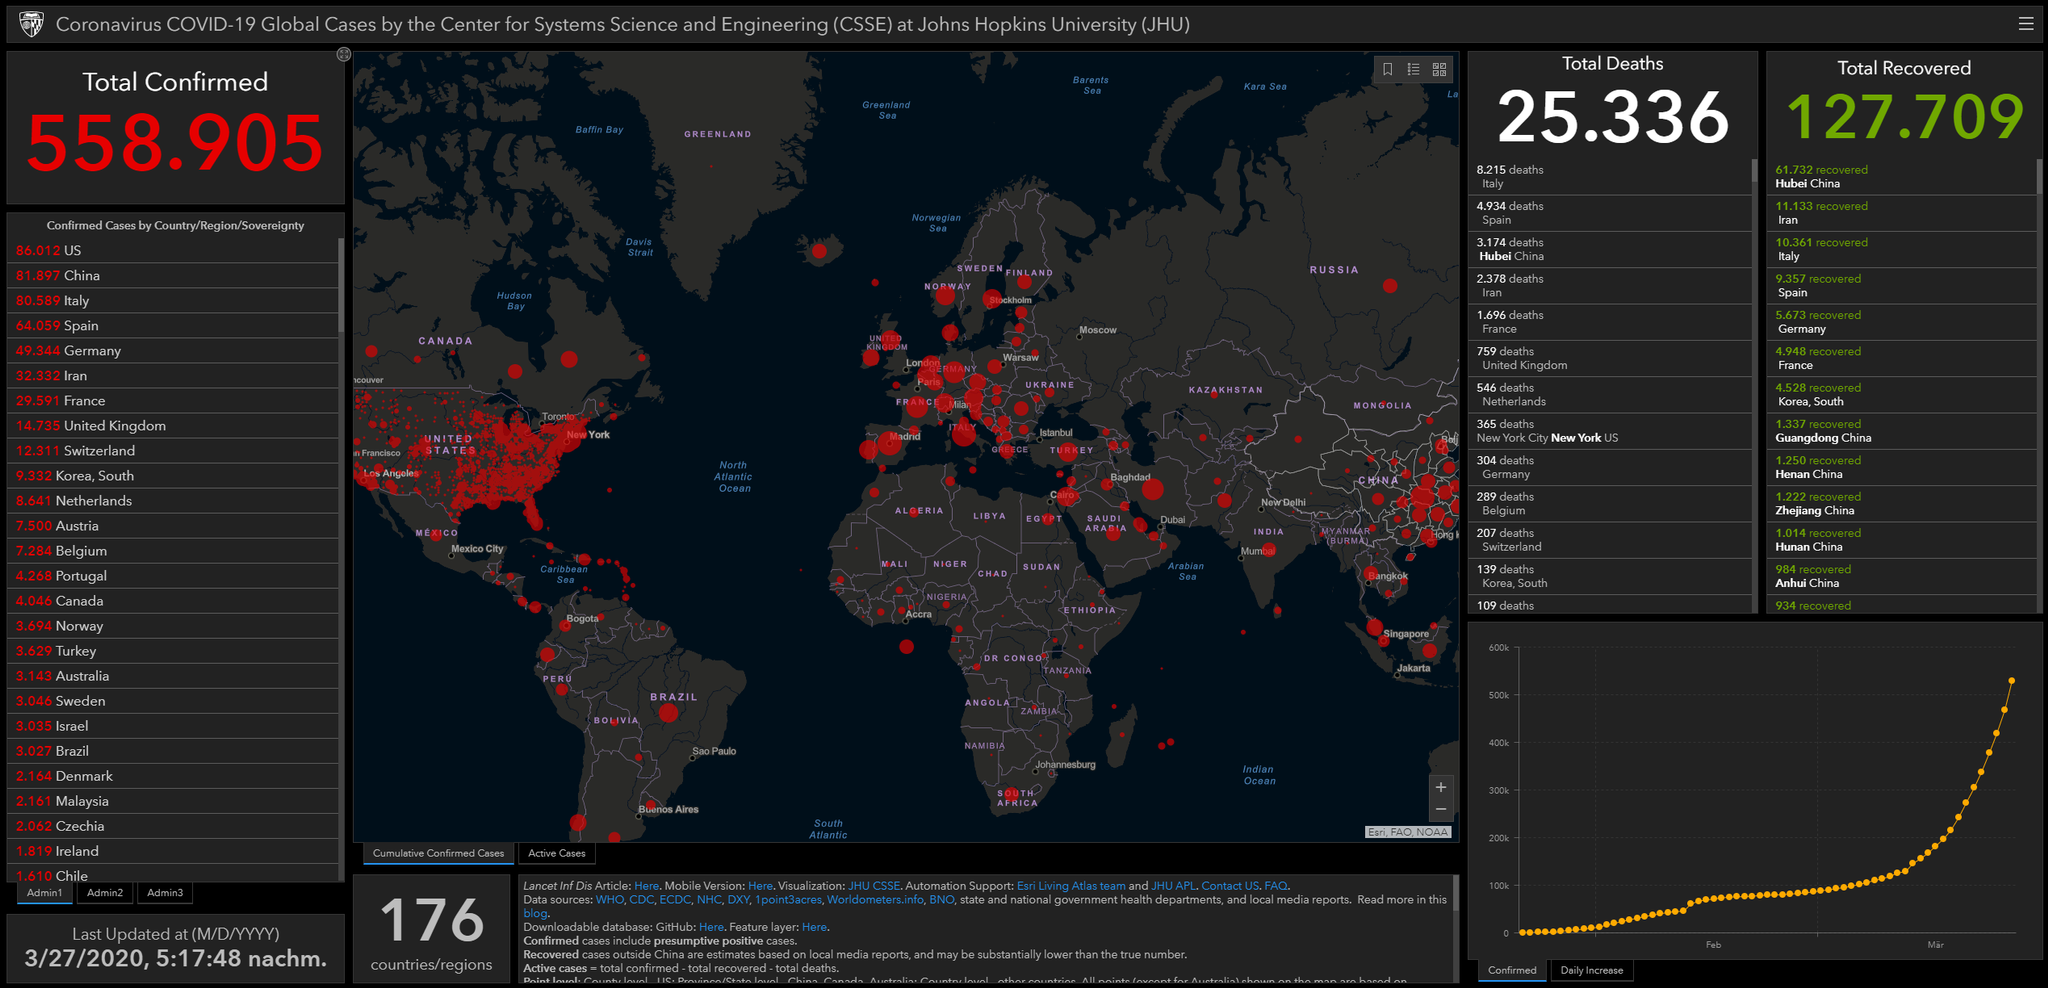2048x988 pixels.
Task: Select the Korea, South confirmed row
Action: tap(174, 475)
